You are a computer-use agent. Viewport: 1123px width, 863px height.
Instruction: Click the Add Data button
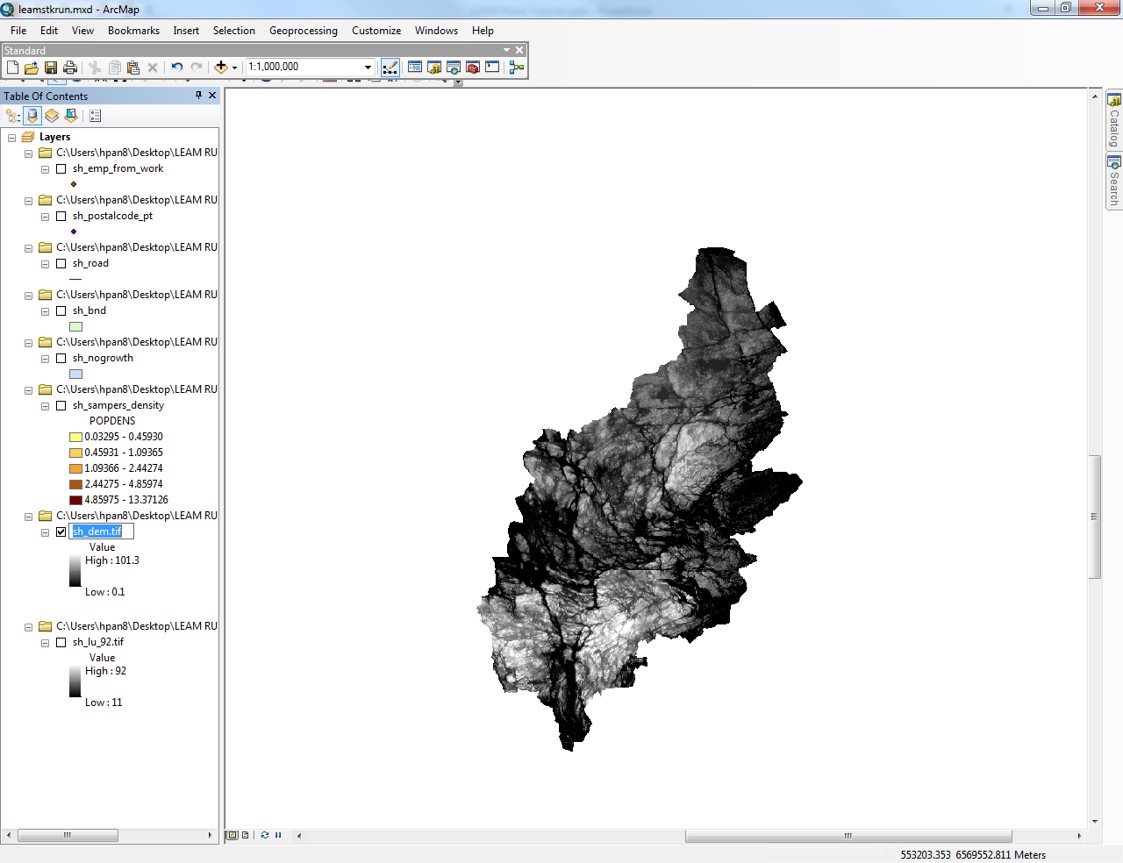(221, 67)
